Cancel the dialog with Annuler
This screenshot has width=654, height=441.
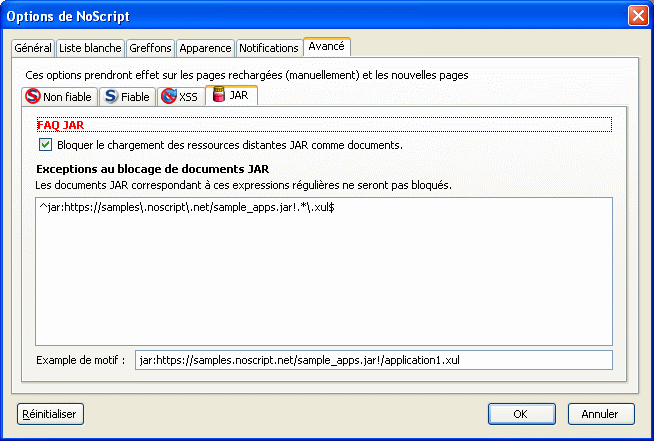[x=600, y=413]
